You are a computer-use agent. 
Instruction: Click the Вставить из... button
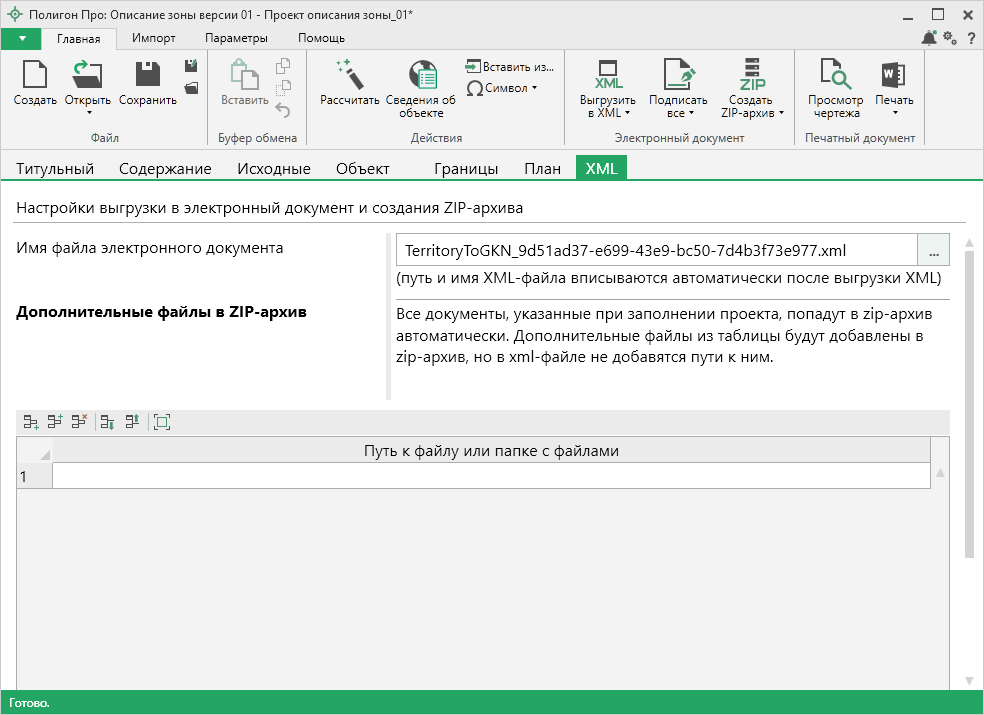pos(510,67)
